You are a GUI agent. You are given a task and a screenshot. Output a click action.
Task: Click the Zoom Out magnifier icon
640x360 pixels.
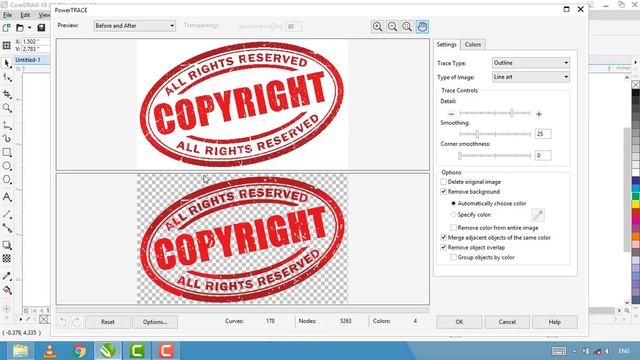click(x=392, y=27)
